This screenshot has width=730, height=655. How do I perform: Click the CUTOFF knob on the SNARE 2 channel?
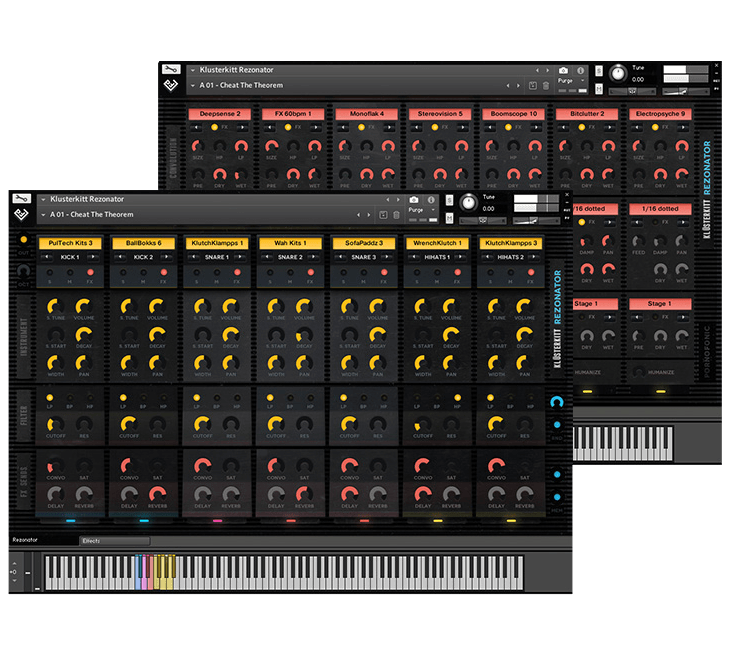pos(276,424)
